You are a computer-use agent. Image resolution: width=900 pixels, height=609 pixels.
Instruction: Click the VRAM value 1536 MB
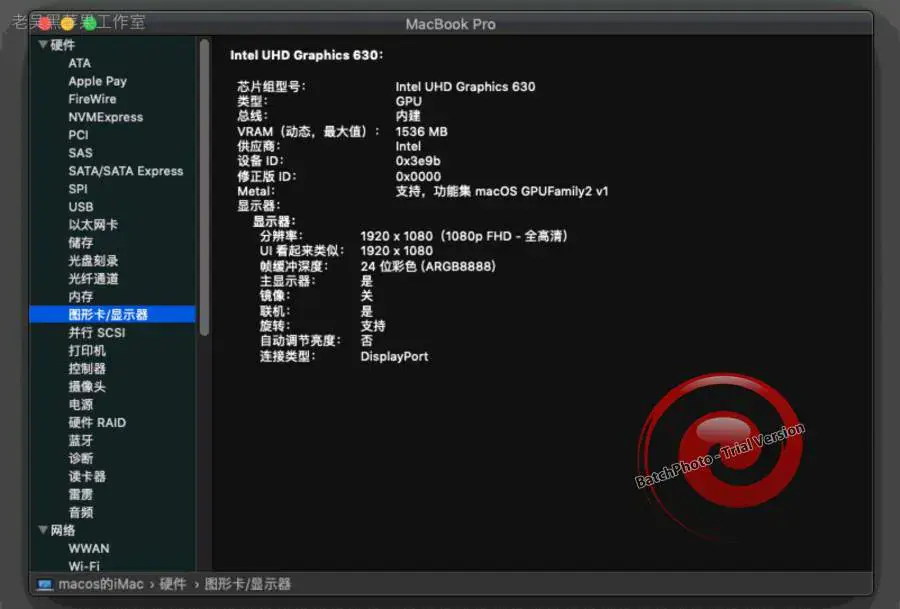pos(421,131)
